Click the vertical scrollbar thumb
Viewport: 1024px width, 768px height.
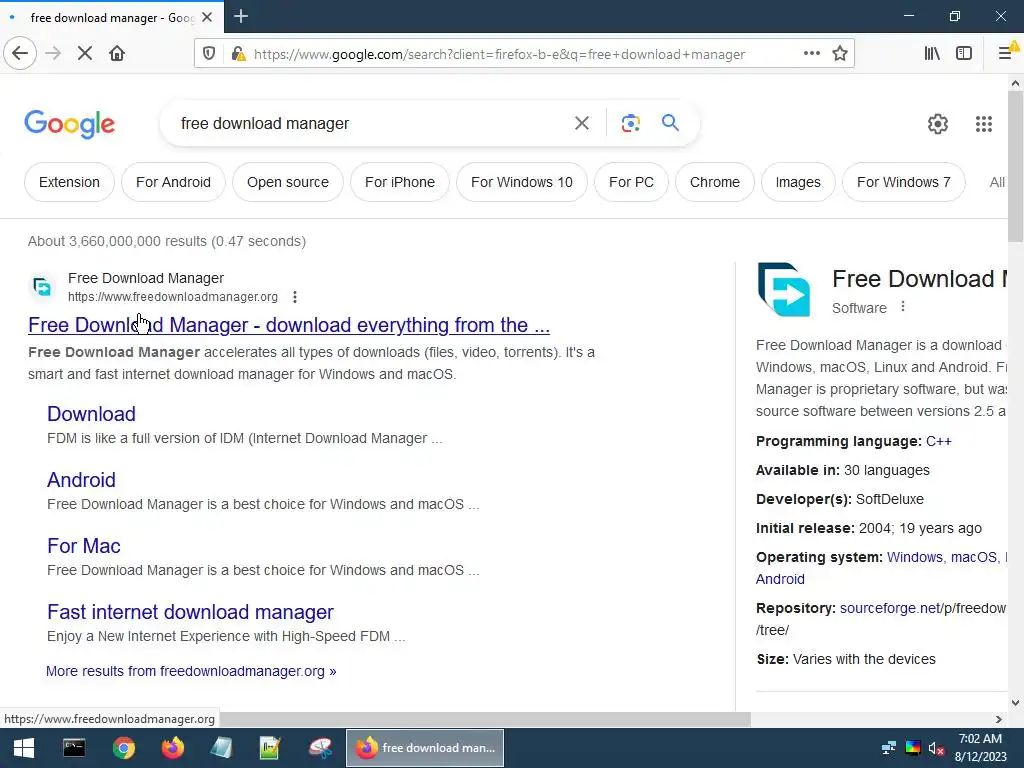click(1015, 167)
